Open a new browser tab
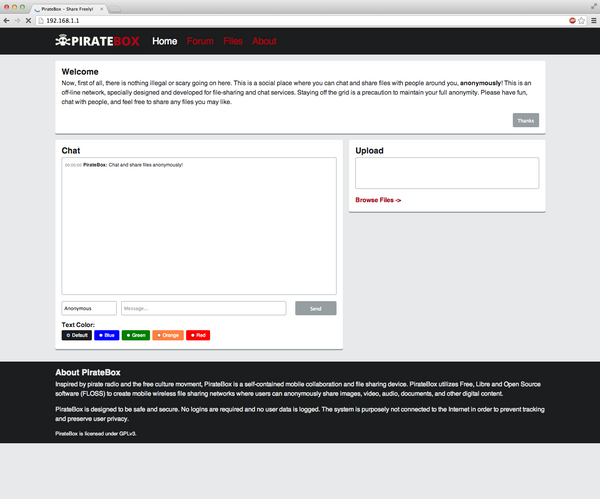This screenshot has width=600, height=499. pyautogui.click(x=115, y=9)
